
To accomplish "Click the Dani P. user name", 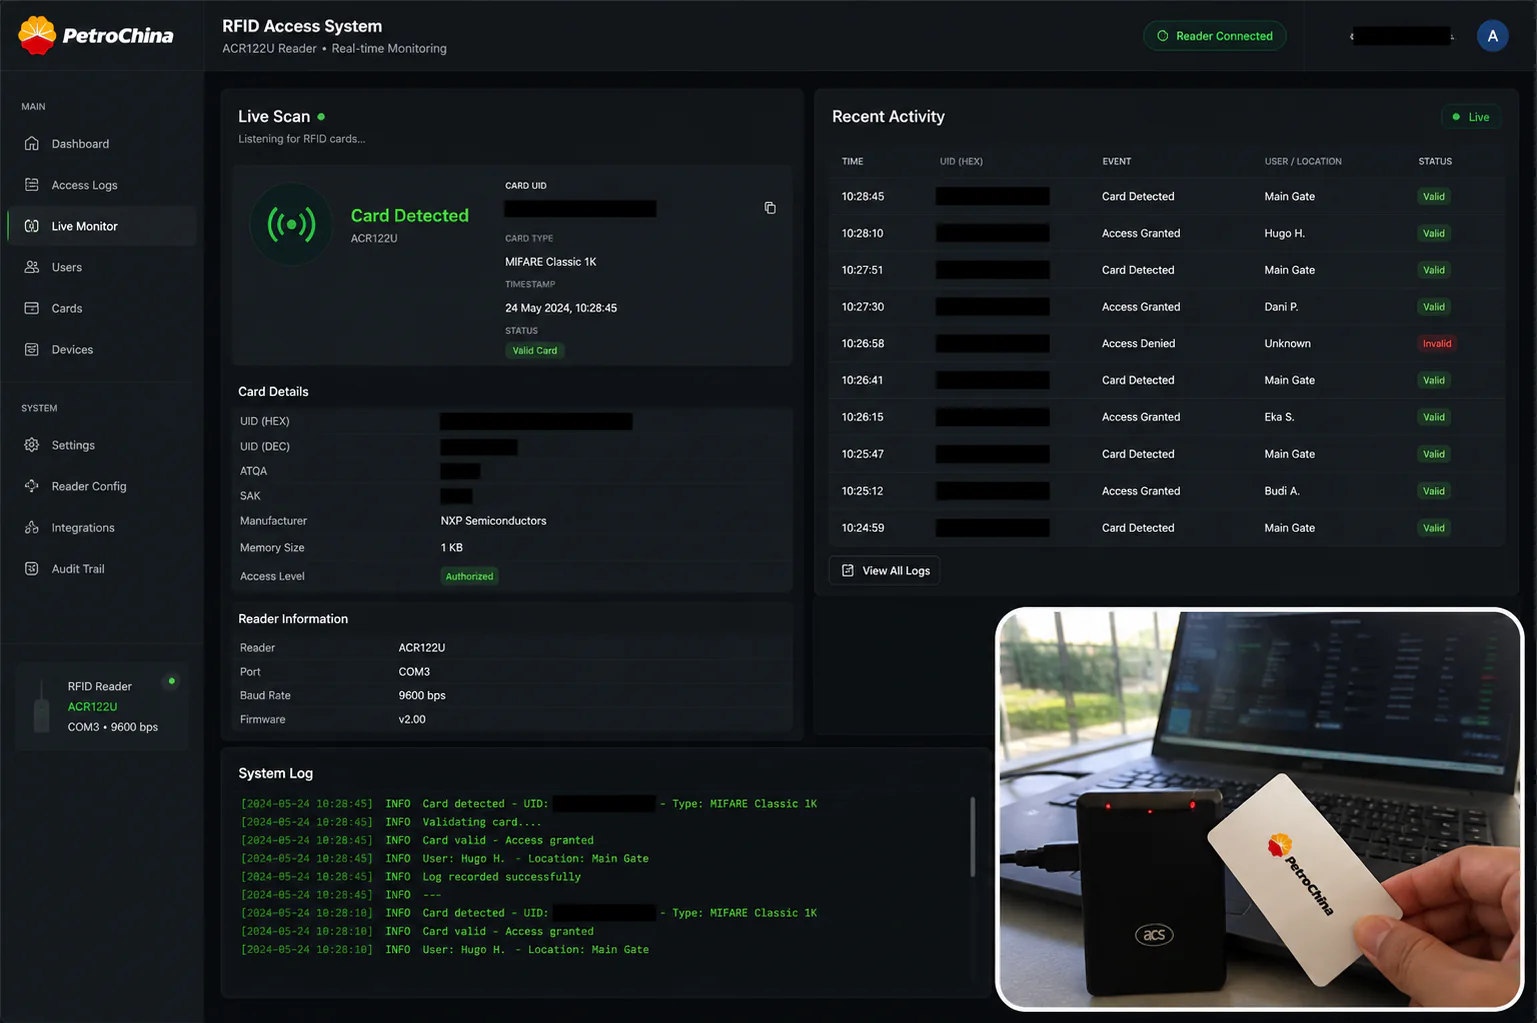I will click(1281, 307).
